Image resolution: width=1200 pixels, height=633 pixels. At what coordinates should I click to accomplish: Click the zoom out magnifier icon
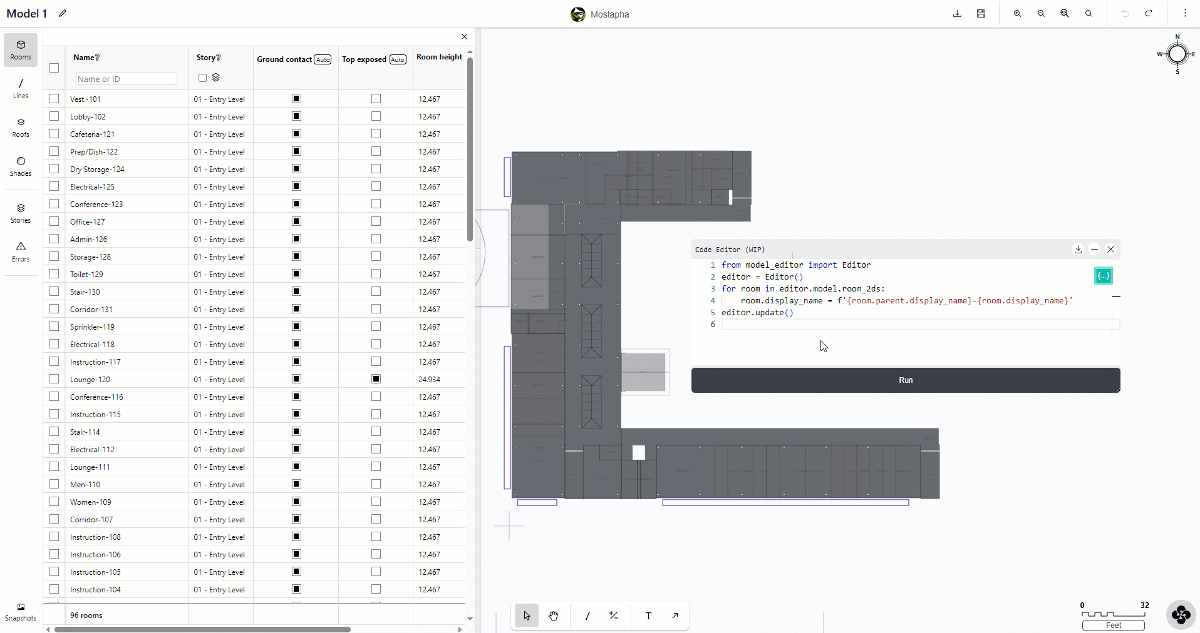click(1041, 14)
